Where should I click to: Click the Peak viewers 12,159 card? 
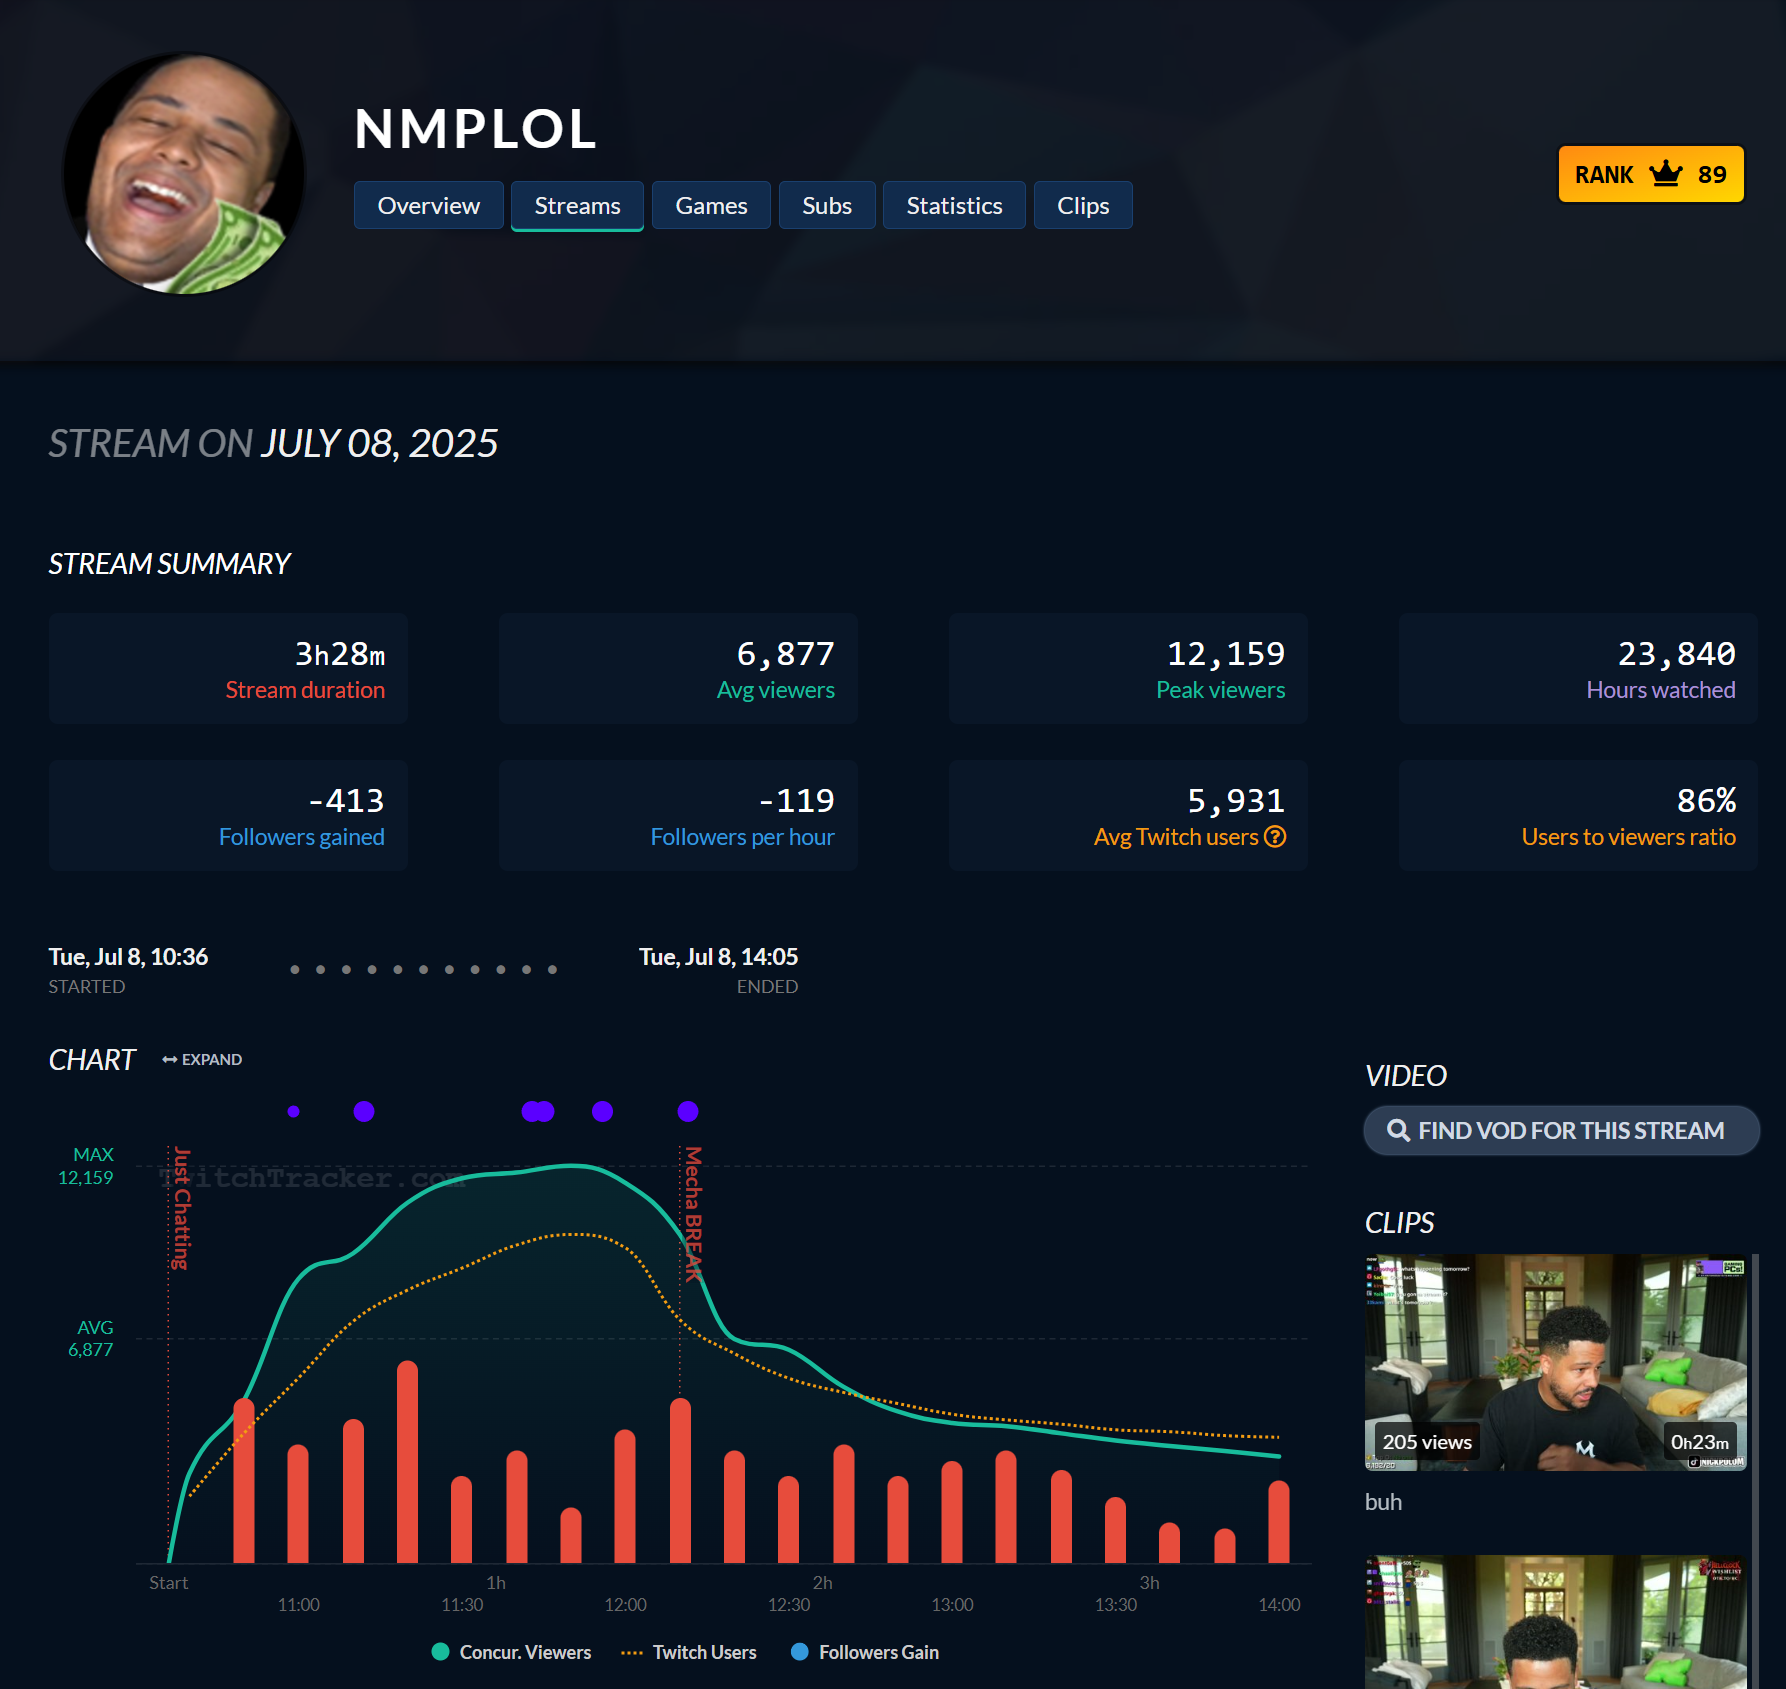tap(1128, 668)
